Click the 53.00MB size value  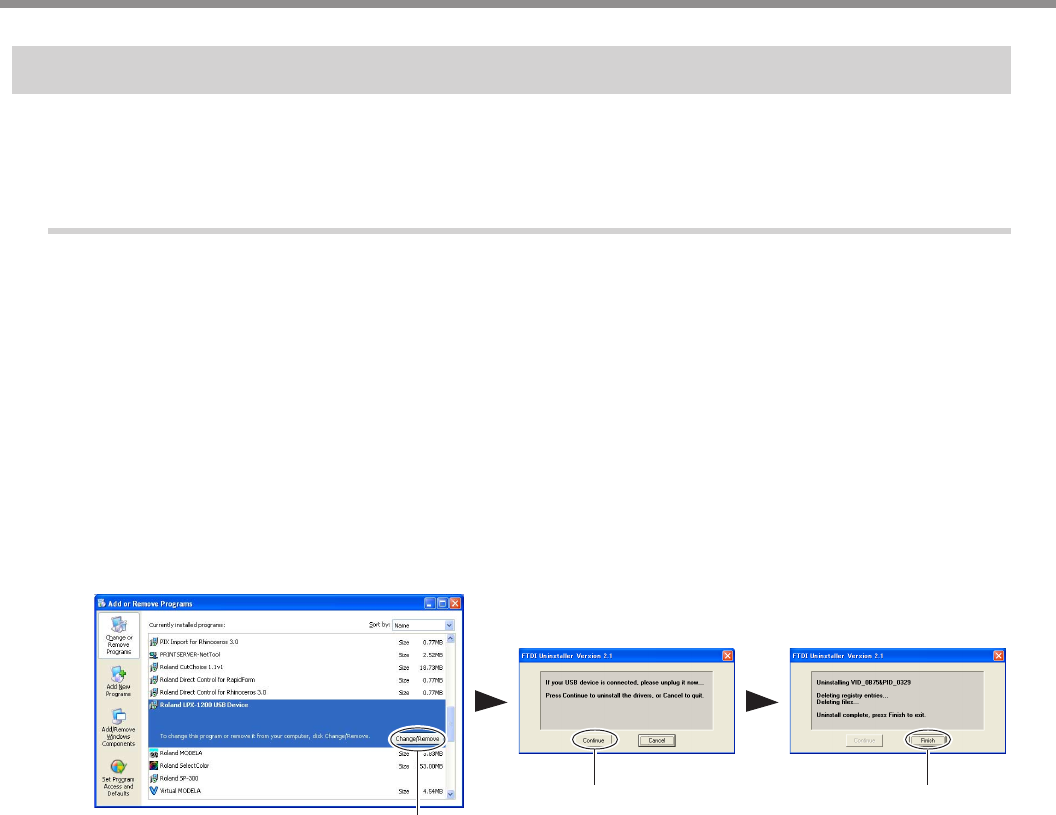431,767
